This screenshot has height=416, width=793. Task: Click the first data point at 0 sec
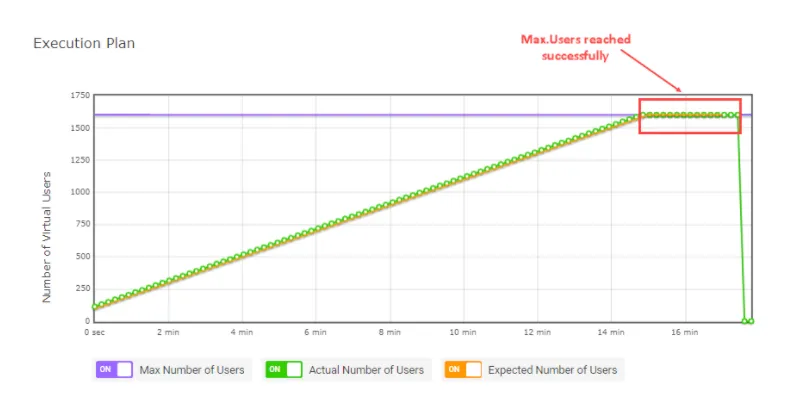coord(95,306)
